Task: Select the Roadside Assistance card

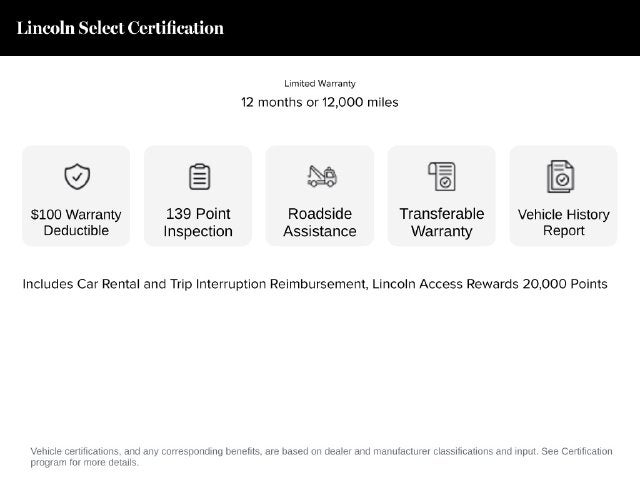Action: pos(320,196)
